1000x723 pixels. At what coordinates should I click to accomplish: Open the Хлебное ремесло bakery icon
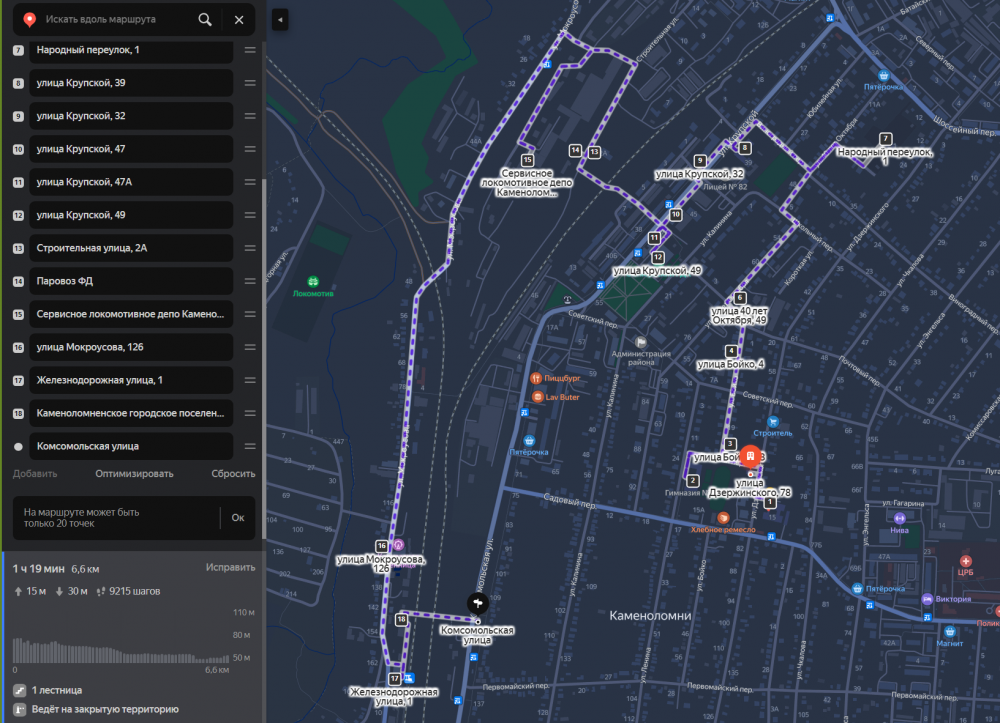point(723,518)
